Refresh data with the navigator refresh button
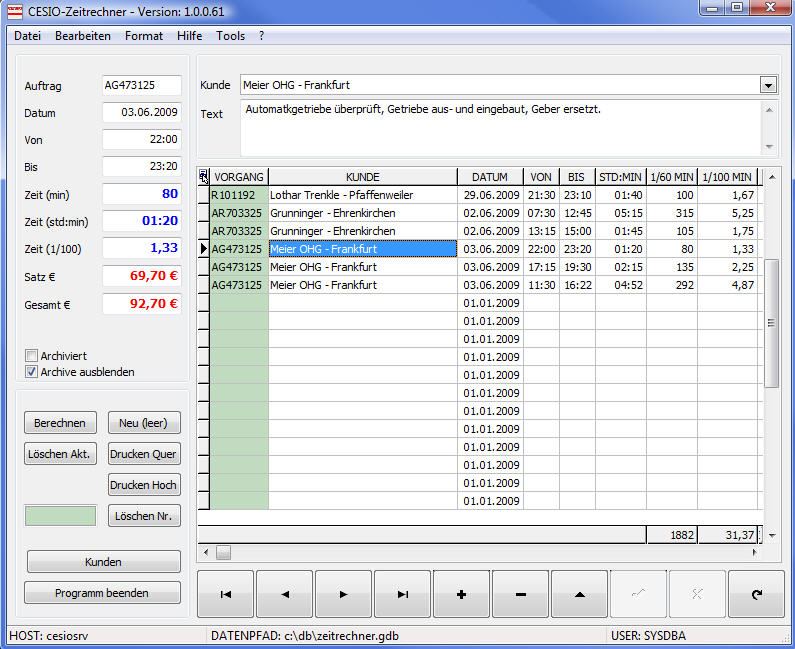 tap(756, 594)
